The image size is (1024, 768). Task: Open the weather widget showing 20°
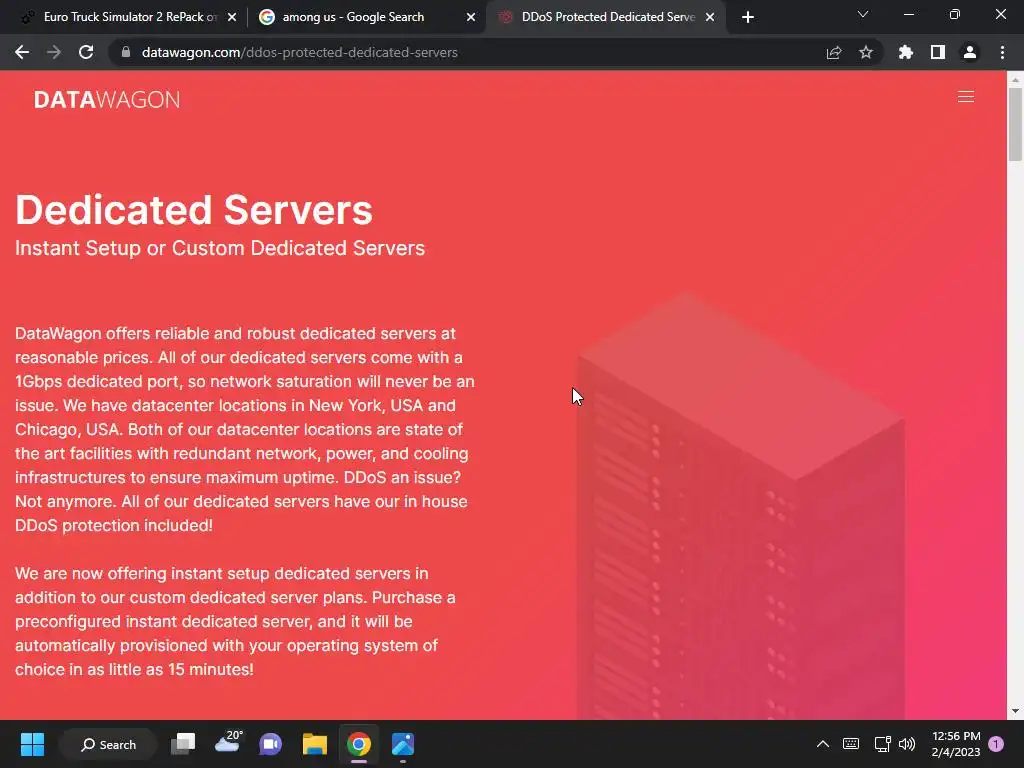click(x=228, y=743)
